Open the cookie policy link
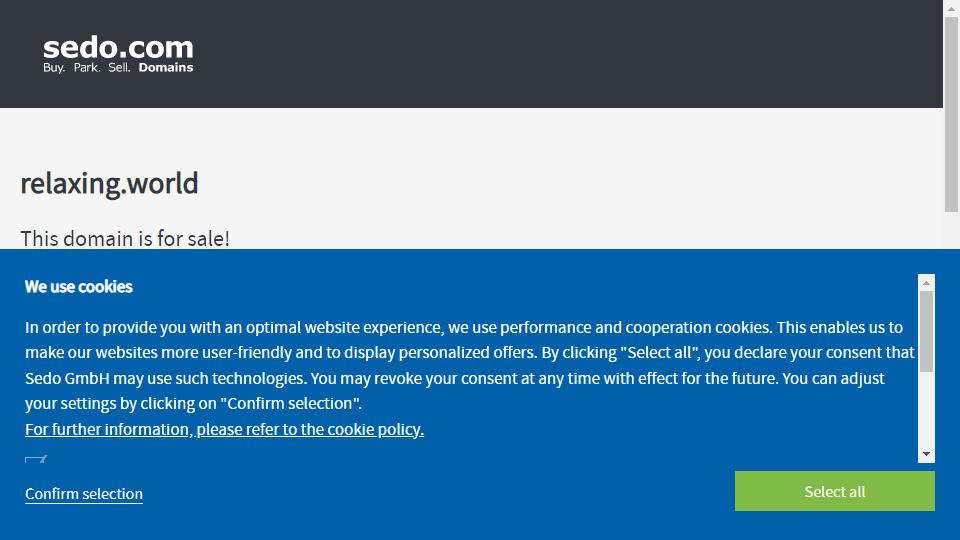Screen dimensions: 960x540 224,429
